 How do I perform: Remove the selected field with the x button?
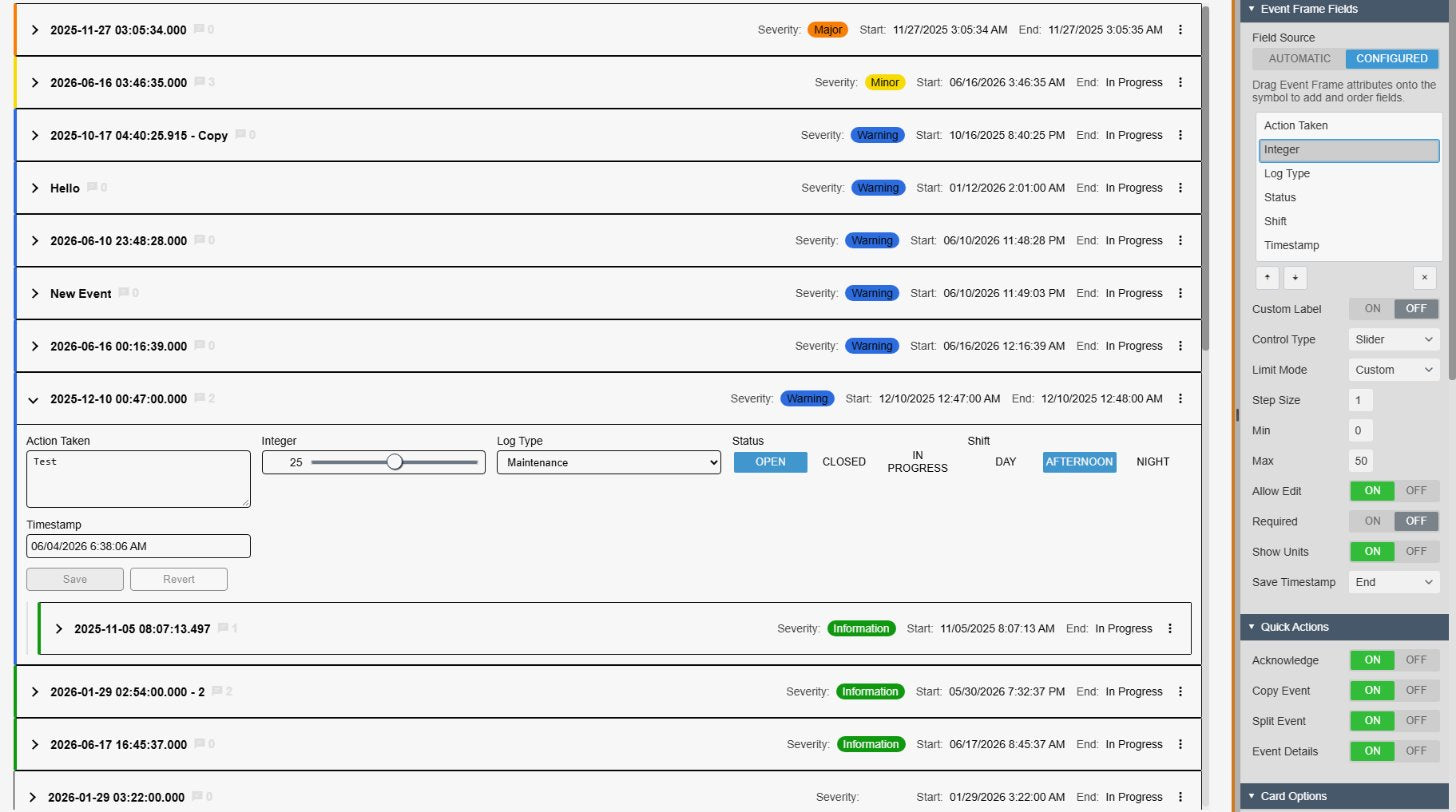tap(1424, 278)
